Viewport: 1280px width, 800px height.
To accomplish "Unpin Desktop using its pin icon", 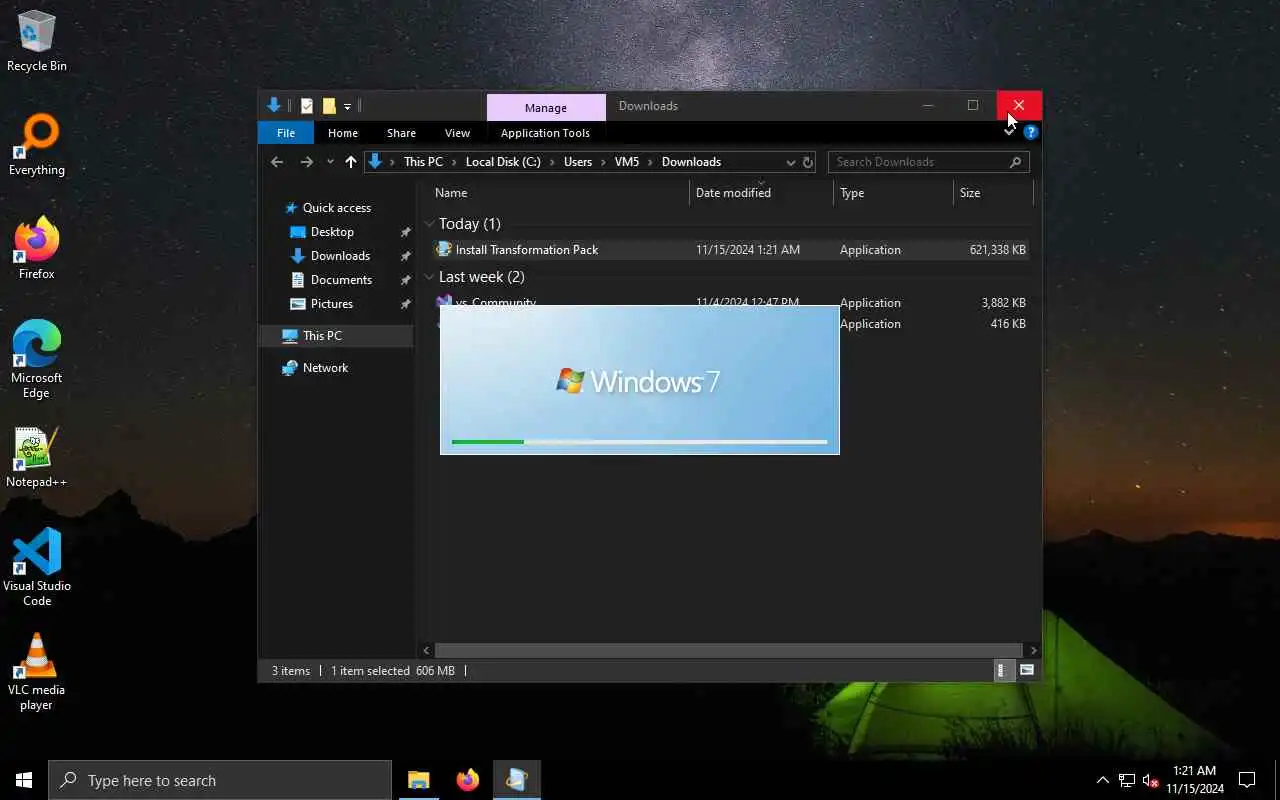I will point(405,232).
